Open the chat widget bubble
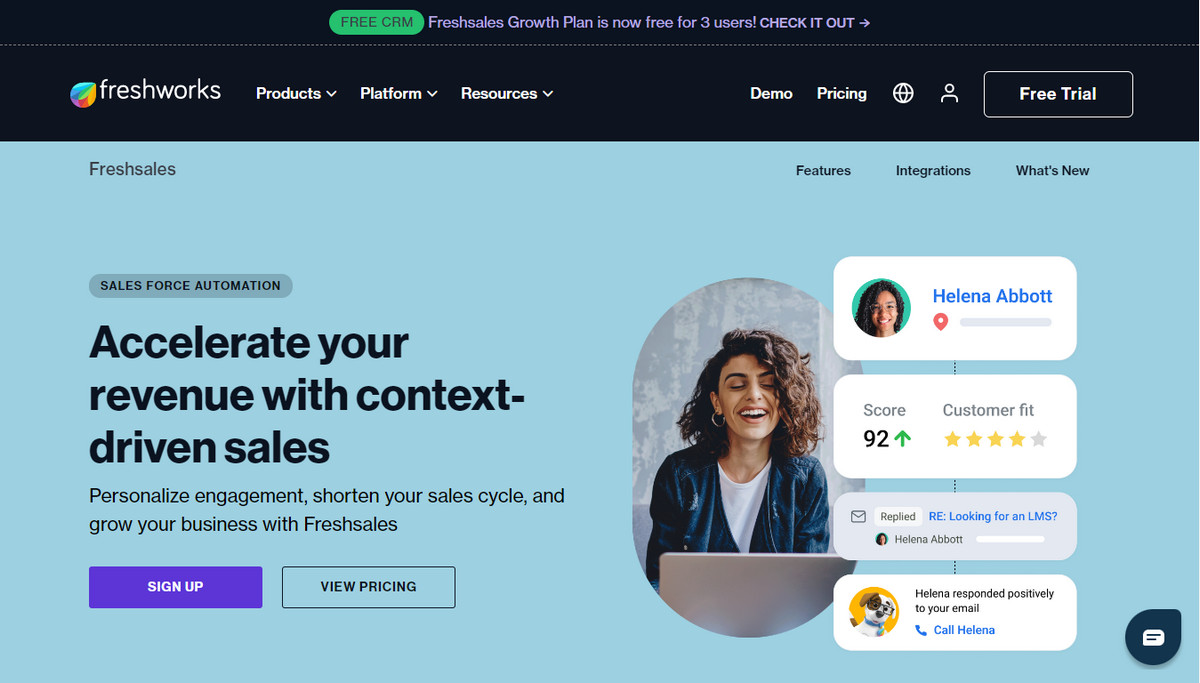 1153,637
